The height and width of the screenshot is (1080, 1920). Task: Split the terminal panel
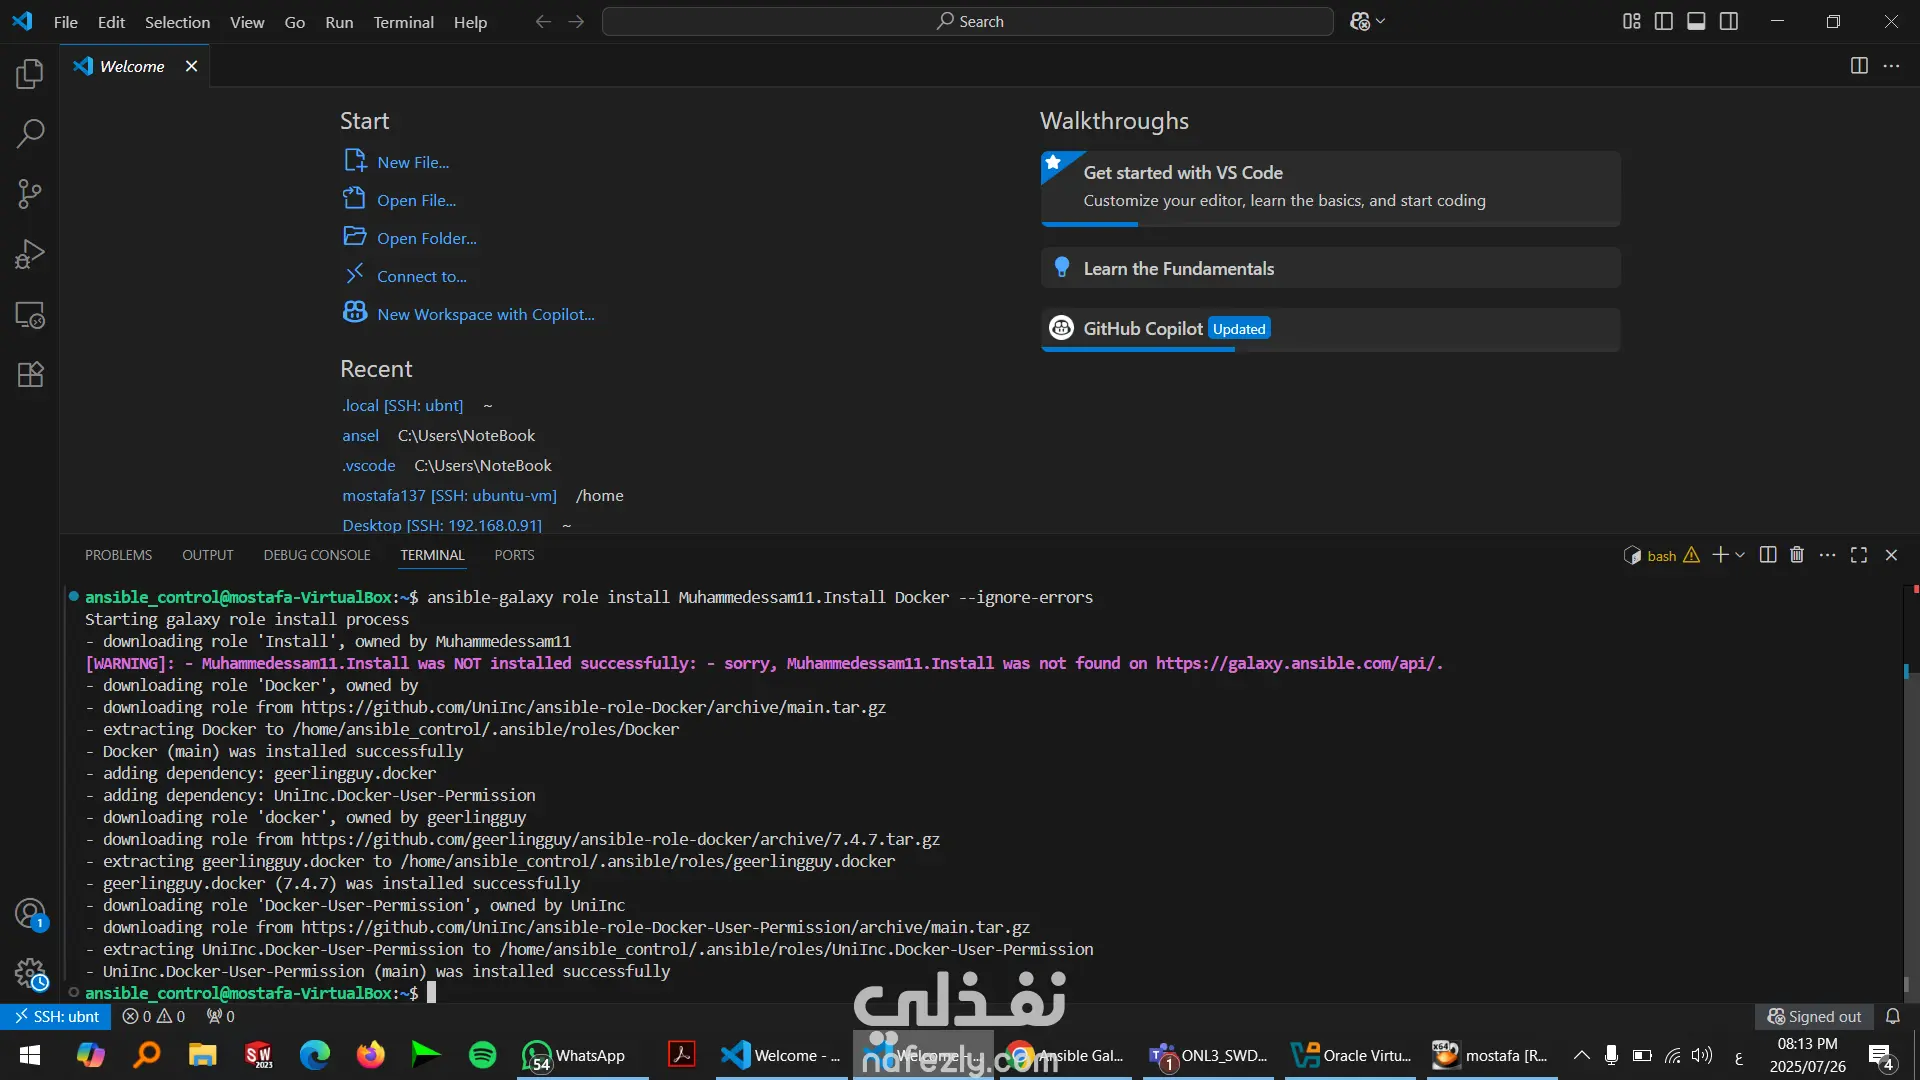click(1767, 555)
